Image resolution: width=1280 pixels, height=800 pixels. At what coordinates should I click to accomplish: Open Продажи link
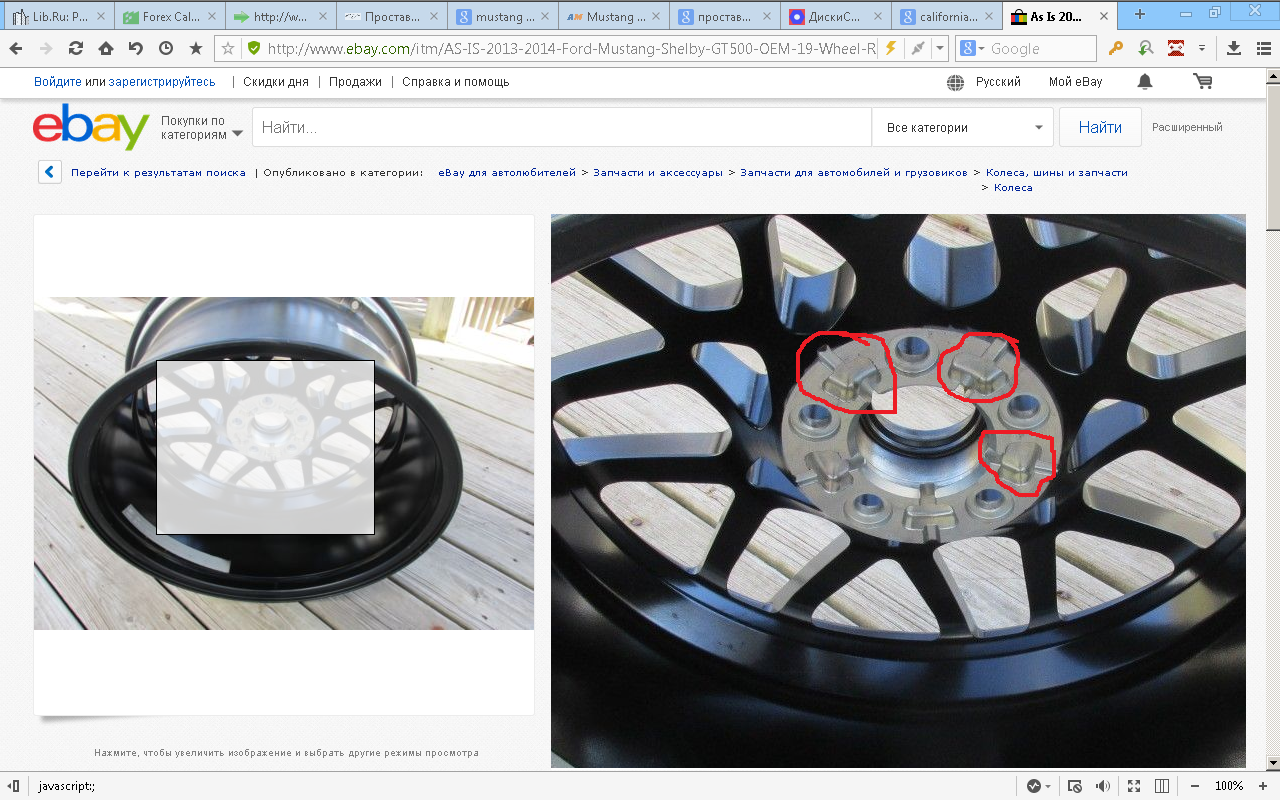tap(355, 82)
